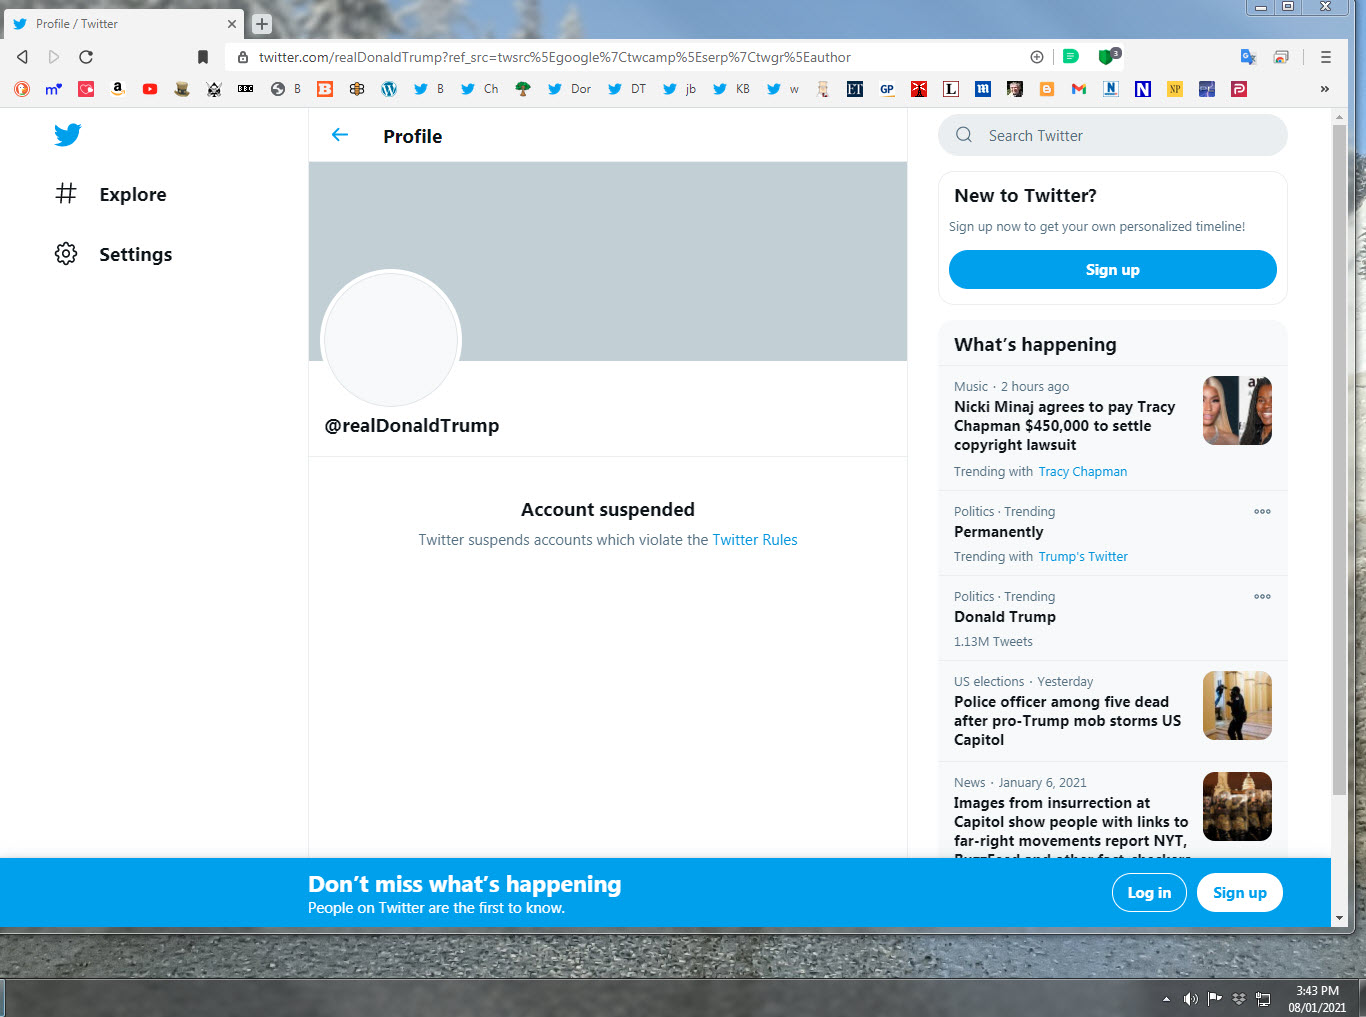The image size is (1366, 1017).
Task: Reload the page with the refresh button
Action: [86, 57]
